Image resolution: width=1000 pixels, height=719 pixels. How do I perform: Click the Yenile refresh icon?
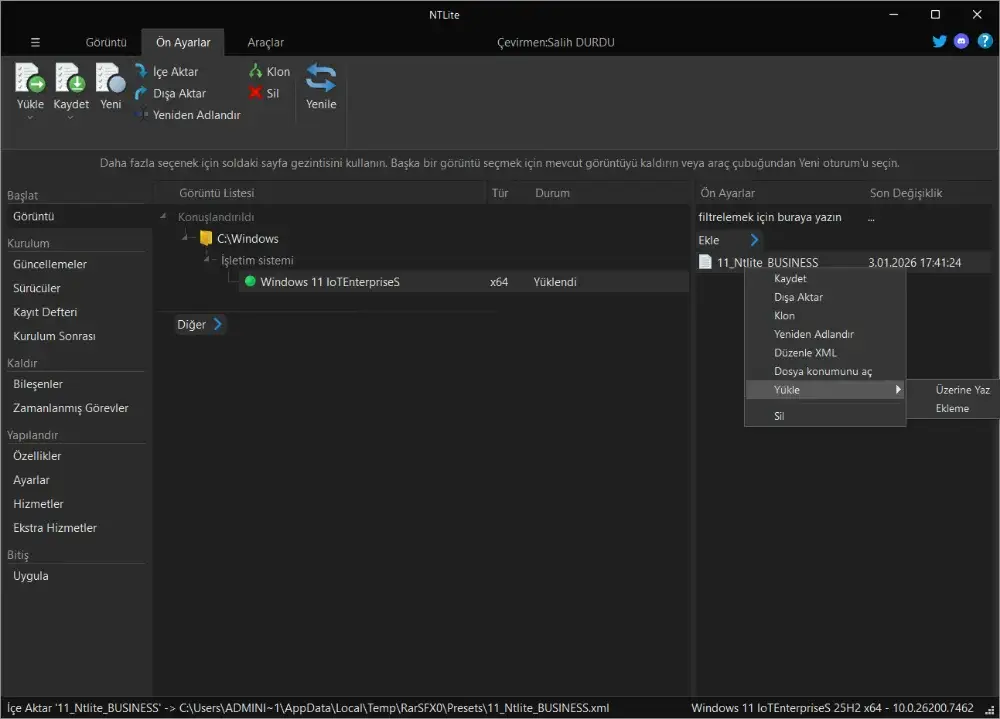[x=321, y=79]
